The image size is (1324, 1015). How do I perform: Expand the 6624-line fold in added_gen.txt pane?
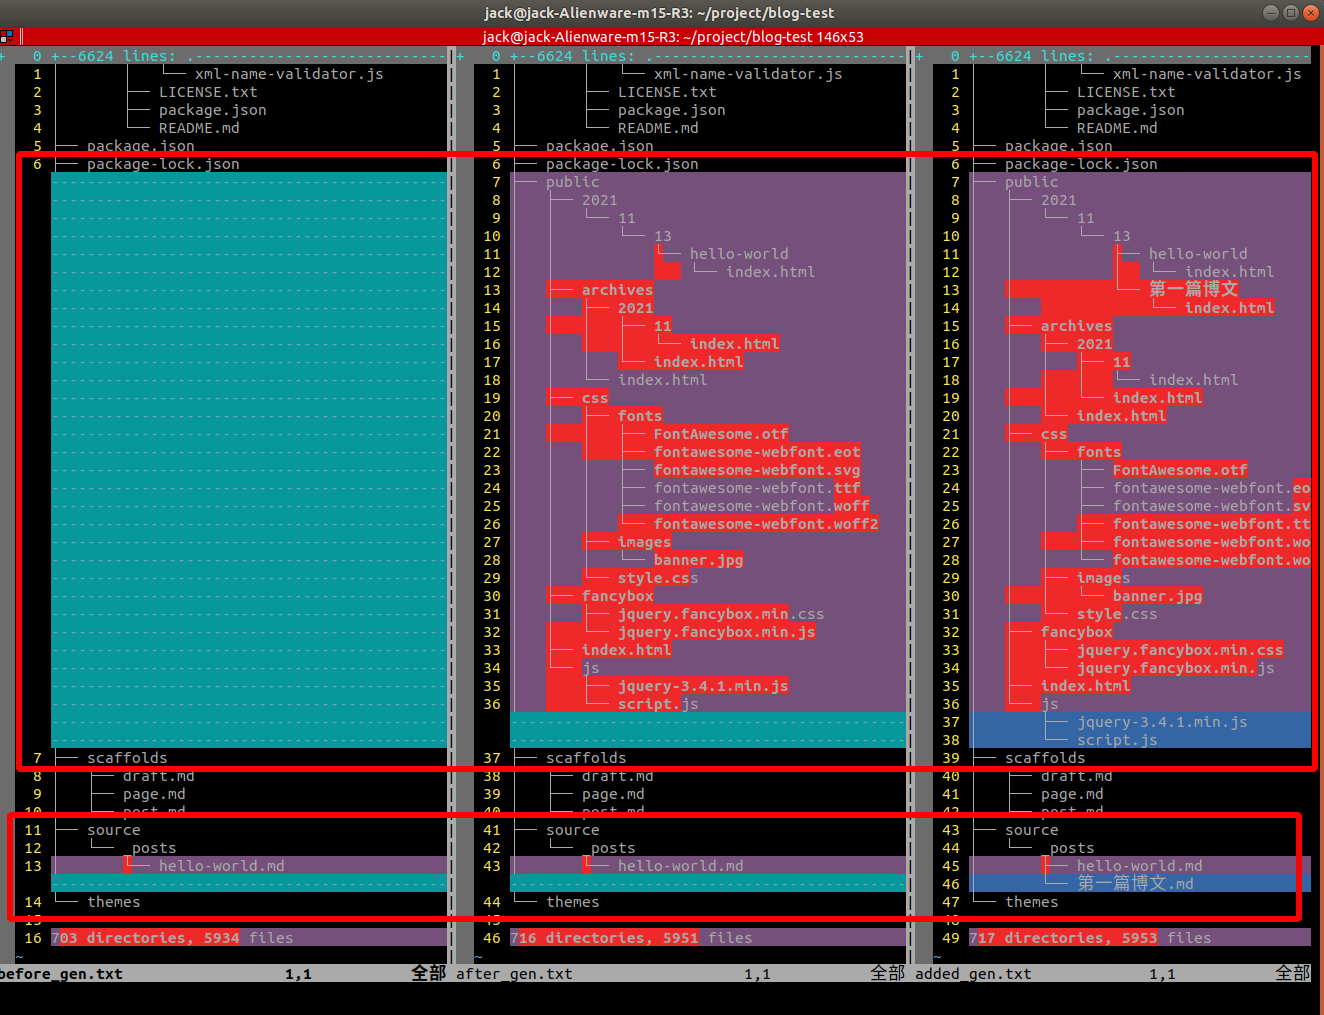[x=1118, y=56]
